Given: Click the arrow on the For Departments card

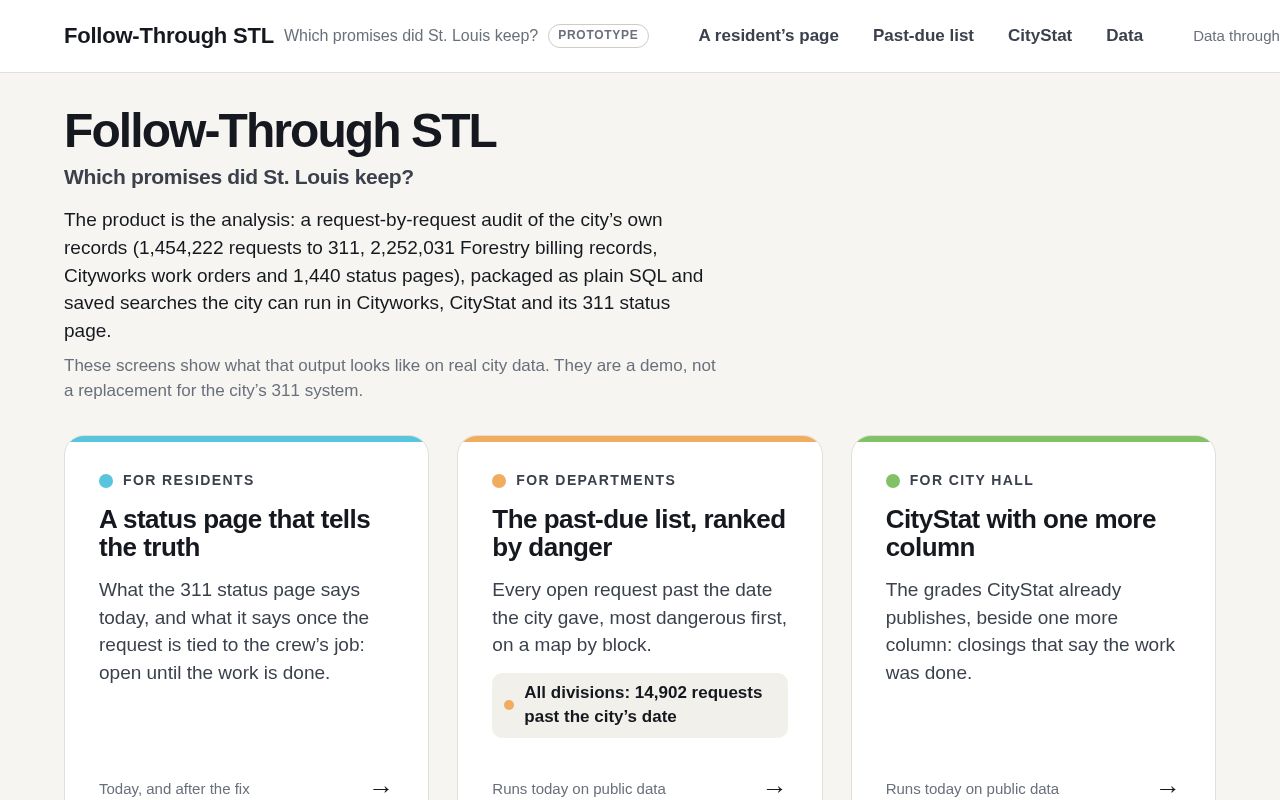Looking at the screenshot, I should [x=774, y=788].
